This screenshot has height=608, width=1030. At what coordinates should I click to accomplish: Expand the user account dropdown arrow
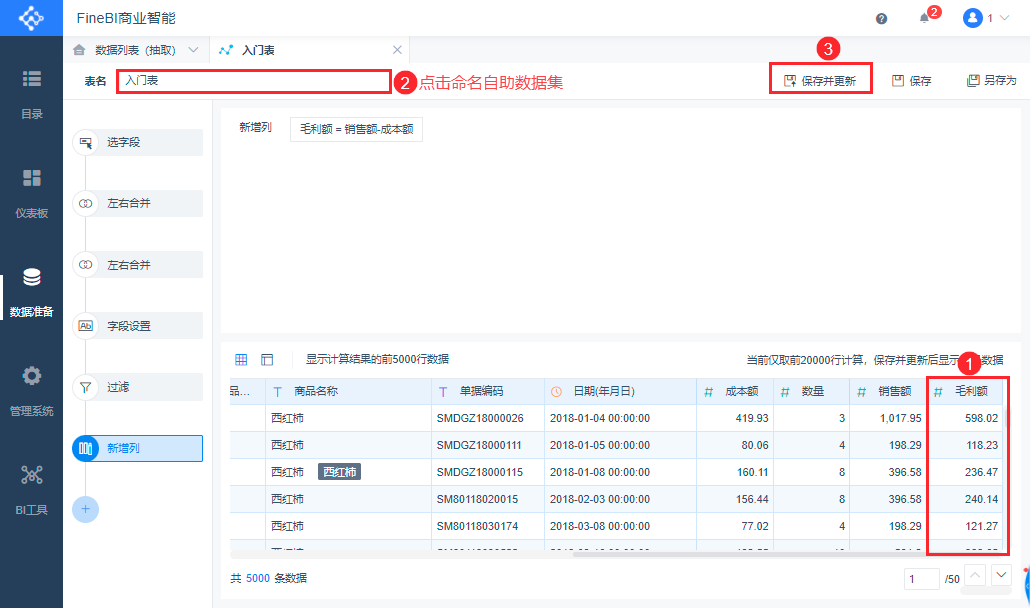(x=1004, y=18)
